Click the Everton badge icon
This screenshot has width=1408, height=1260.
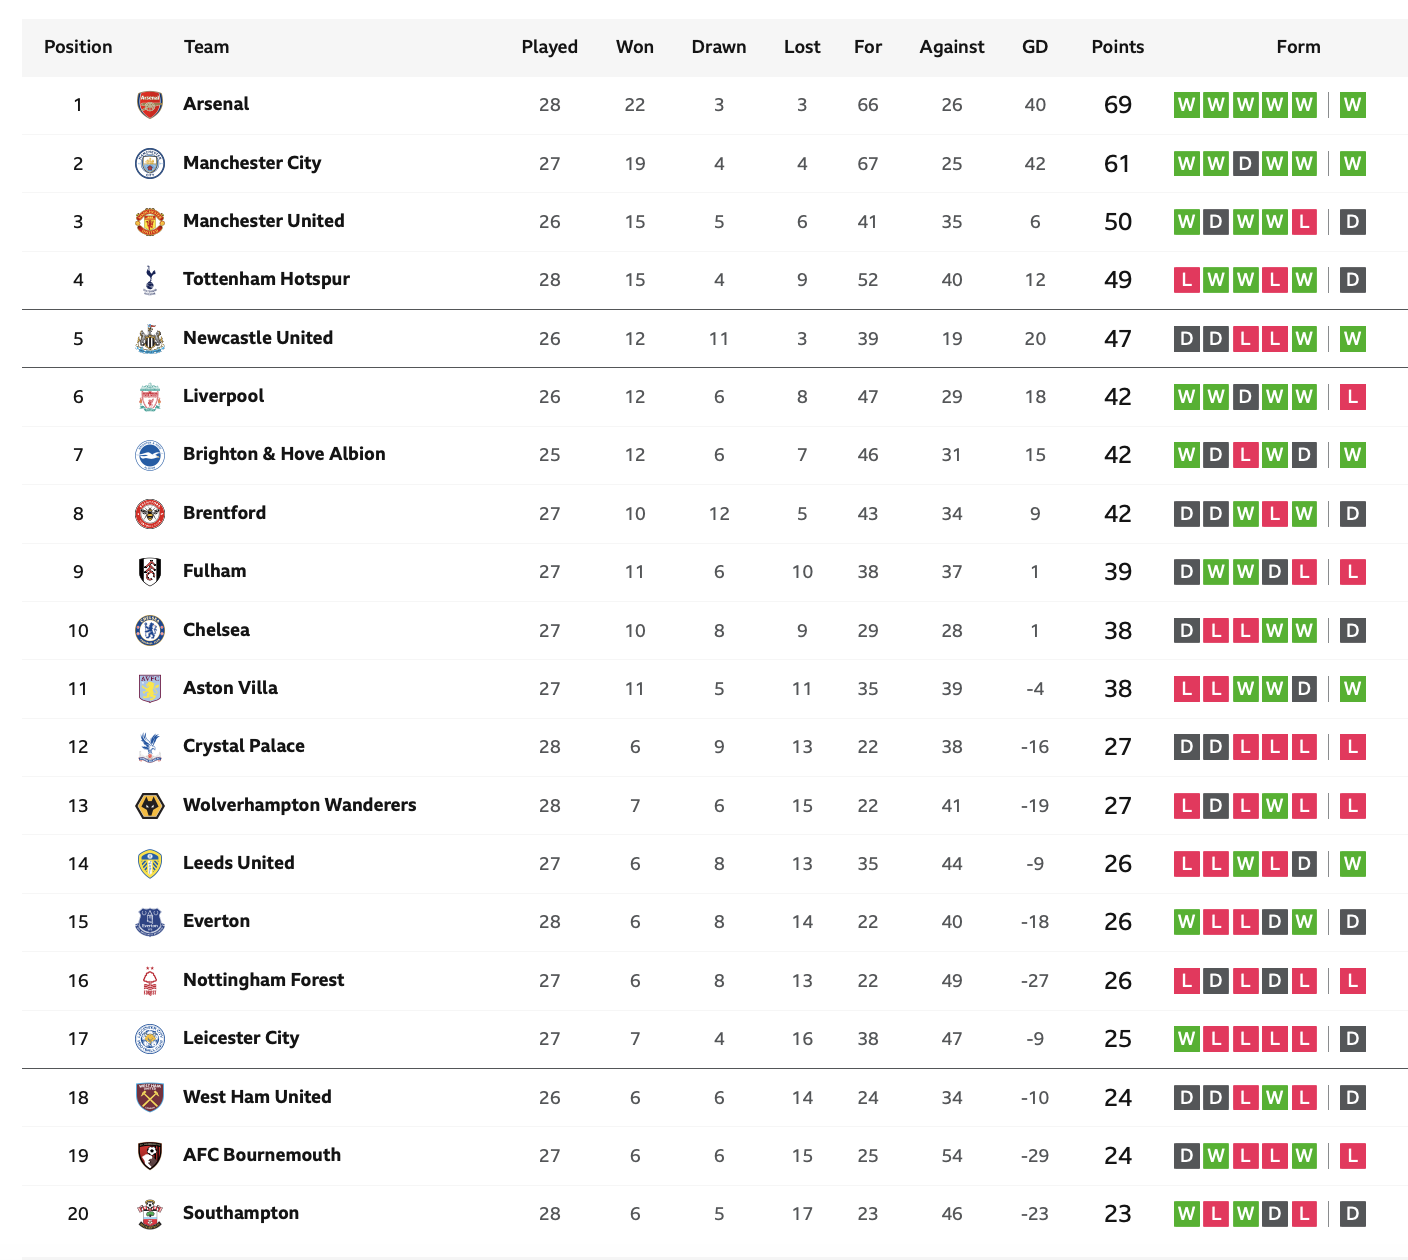(150, 922)
